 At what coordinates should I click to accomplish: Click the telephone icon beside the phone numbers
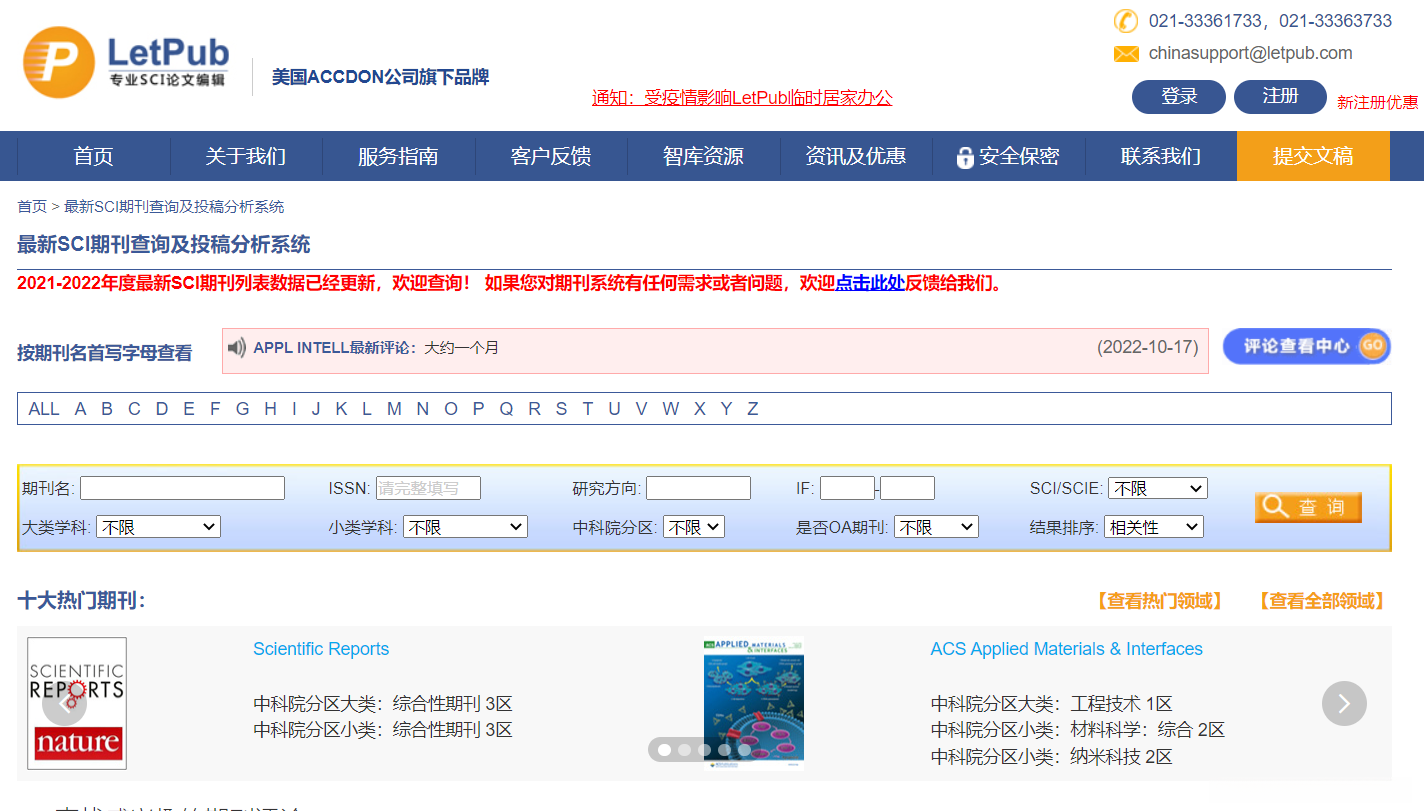[1126, 21]
